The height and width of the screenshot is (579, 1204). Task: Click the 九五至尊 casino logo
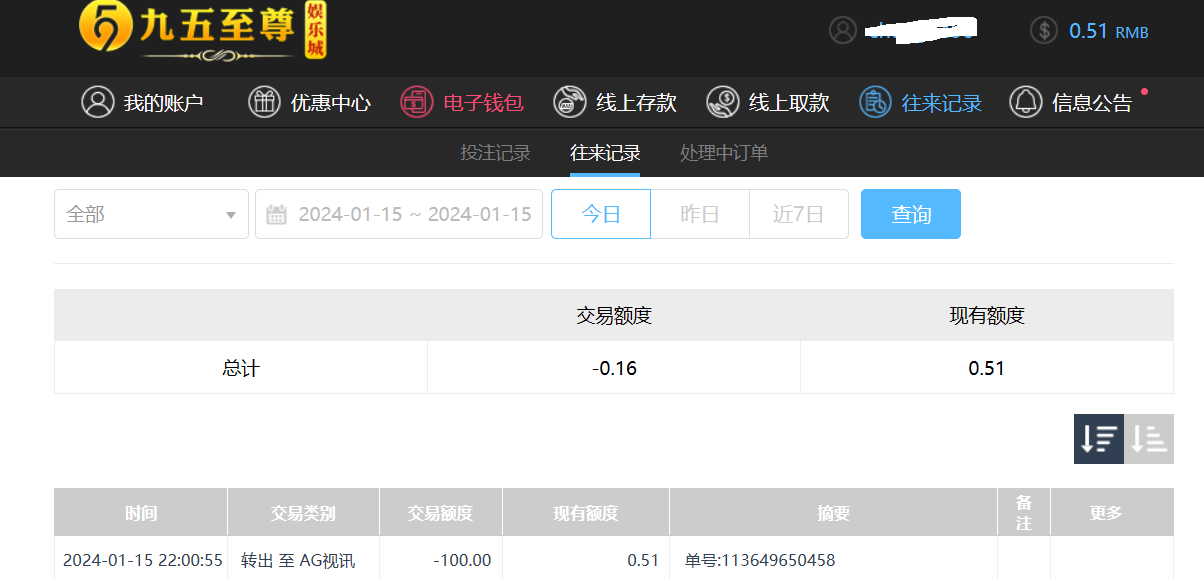click(203, 31)
